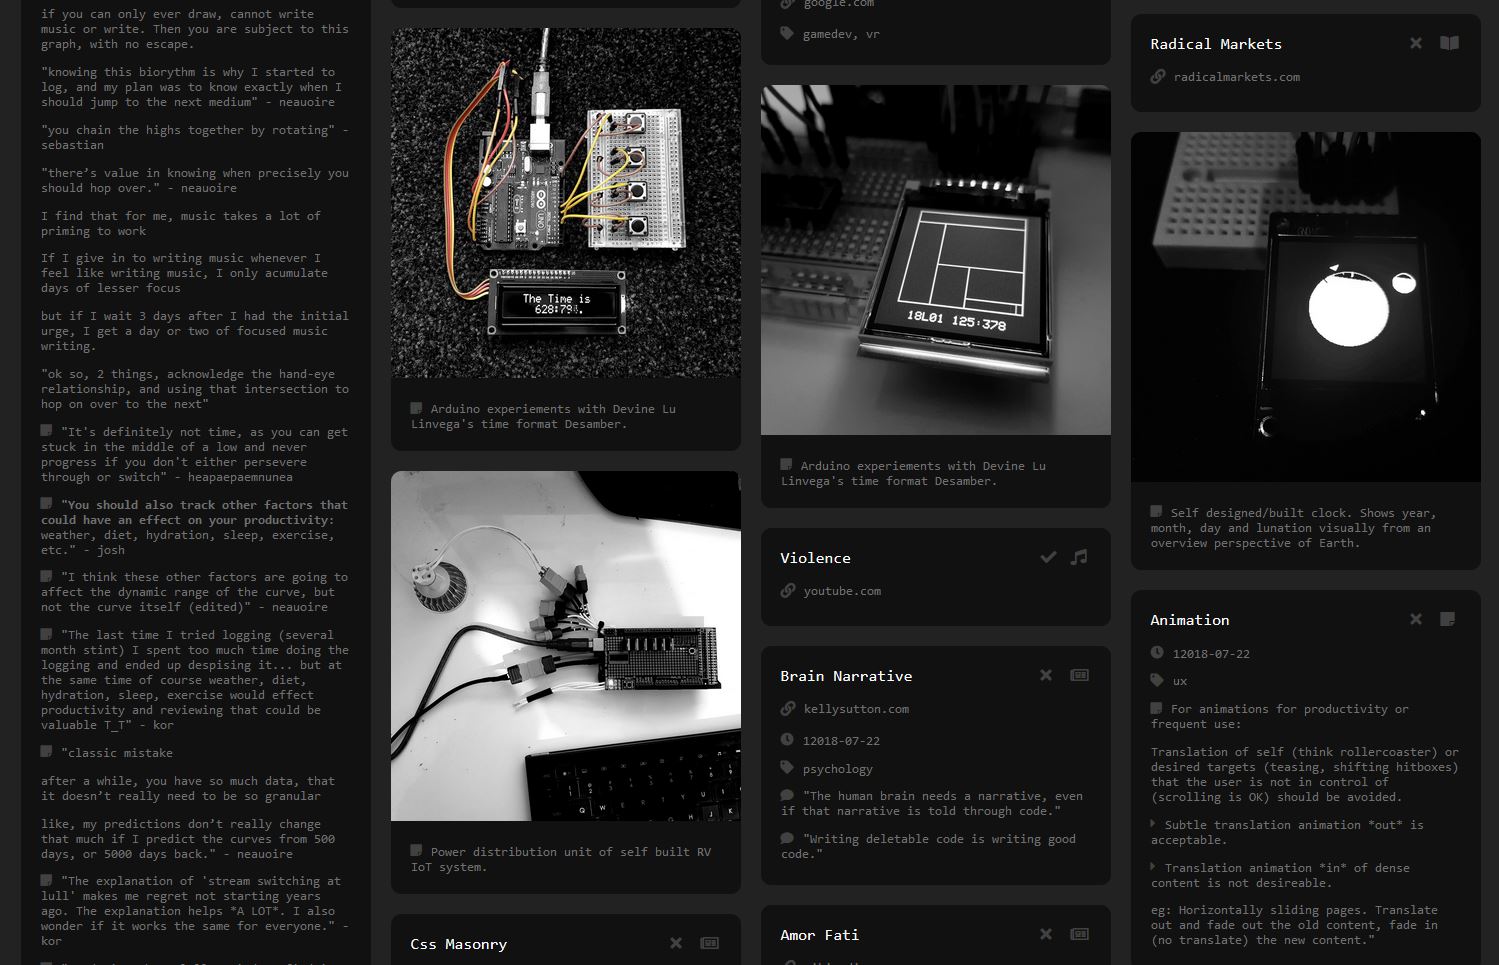The image size is (1499, 965).
Task: Click the open book icon on Radical Markets
Action: pos(1449,43)
